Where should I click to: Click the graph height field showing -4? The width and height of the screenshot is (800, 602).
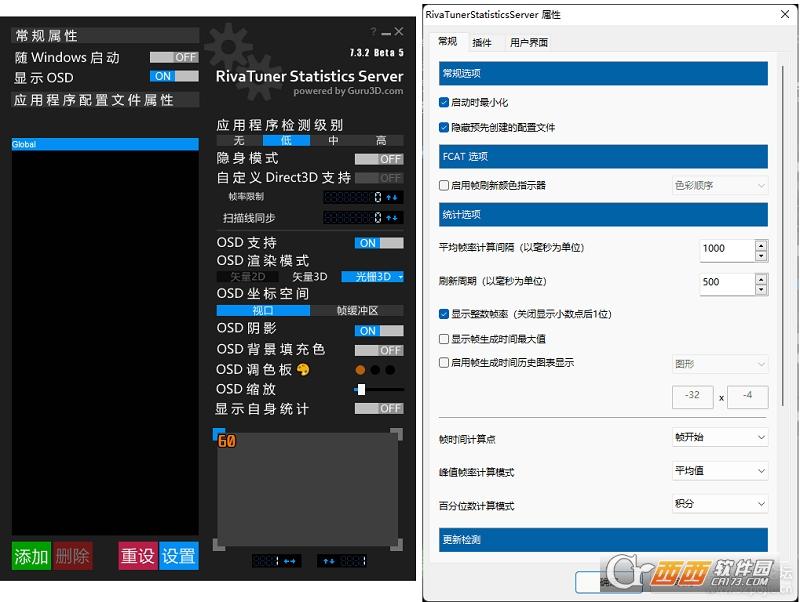coord(747,396)
